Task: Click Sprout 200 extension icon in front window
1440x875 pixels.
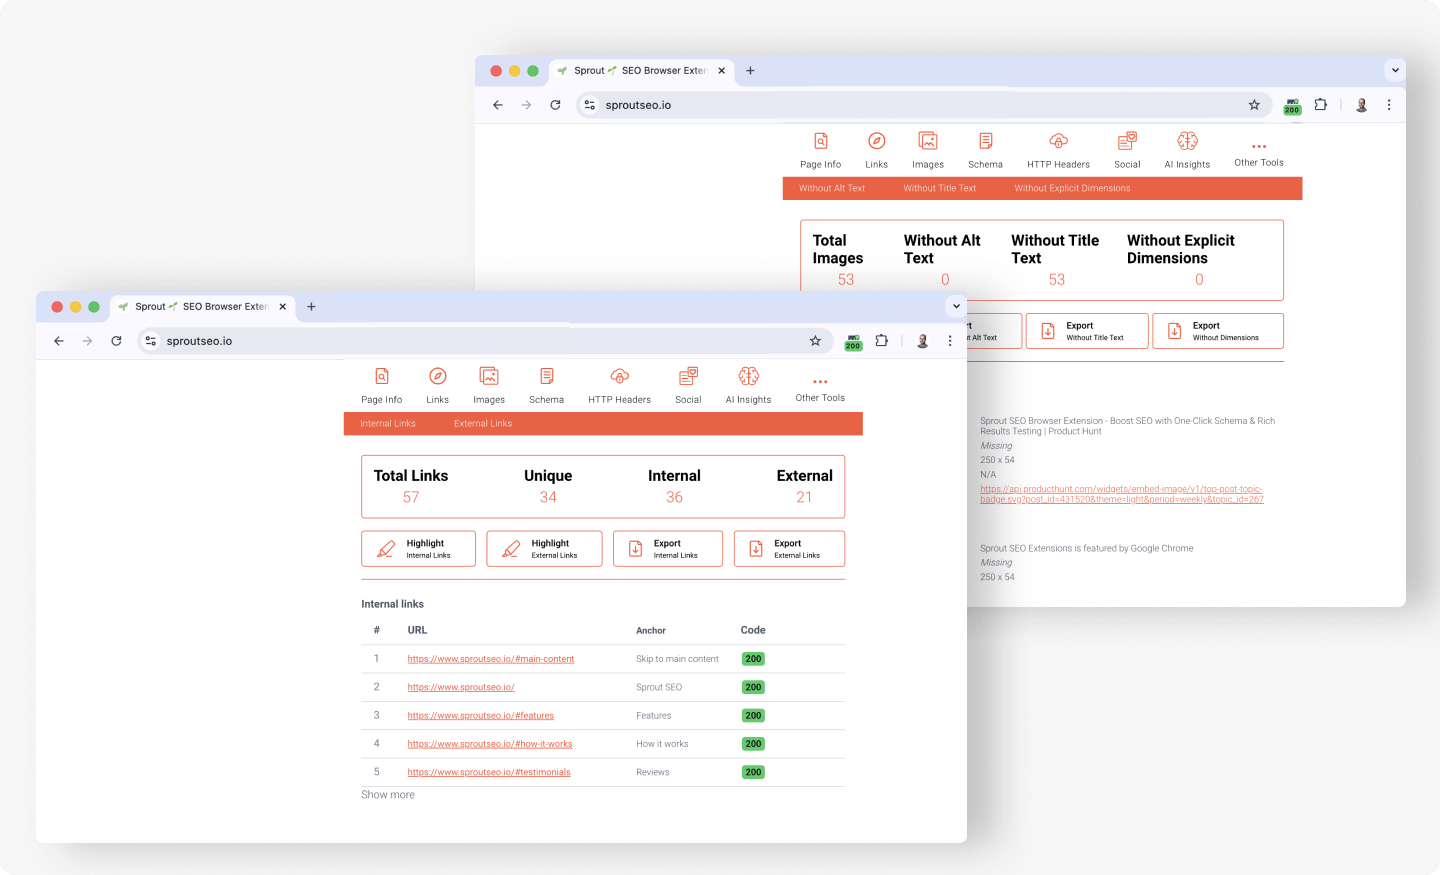Action: pos(853,342)
